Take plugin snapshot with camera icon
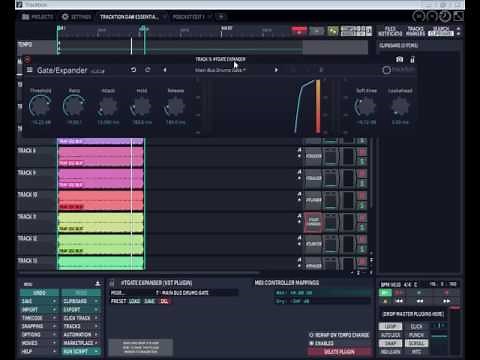Image resolution: width=480 pixels, height=360 pixels. [x=399, y=59]
